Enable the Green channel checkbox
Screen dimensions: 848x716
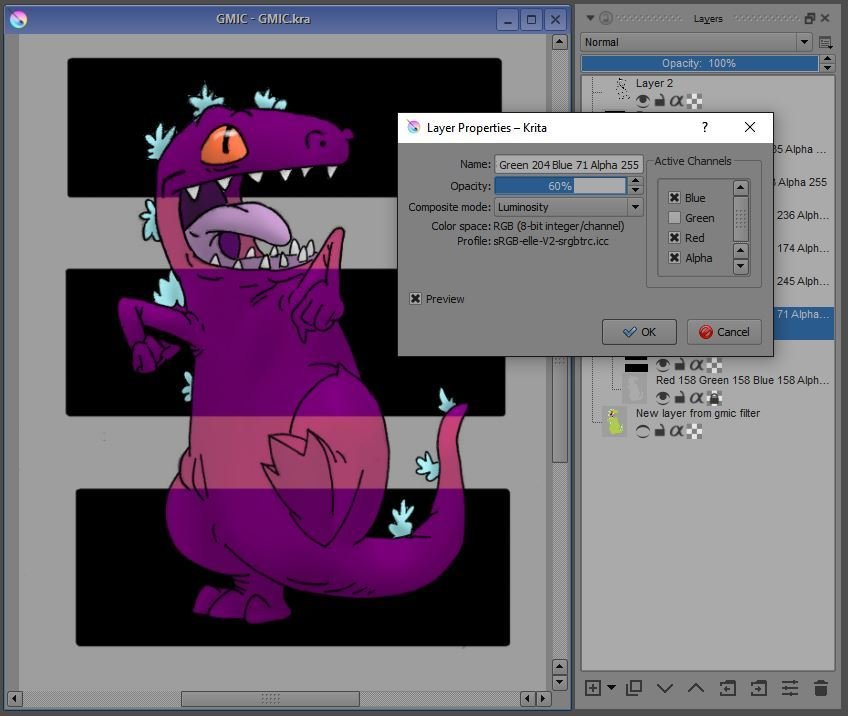(674, 217)
